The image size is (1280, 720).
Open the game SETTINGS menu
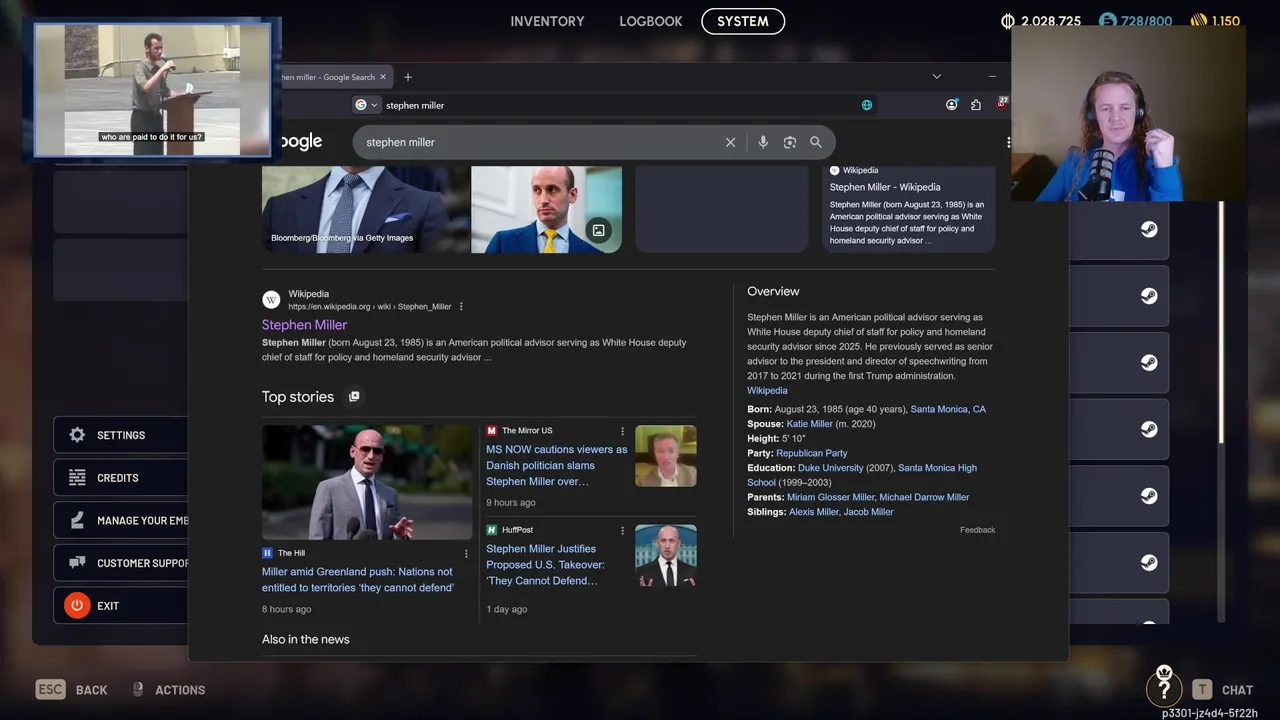[x=121, y=435]
